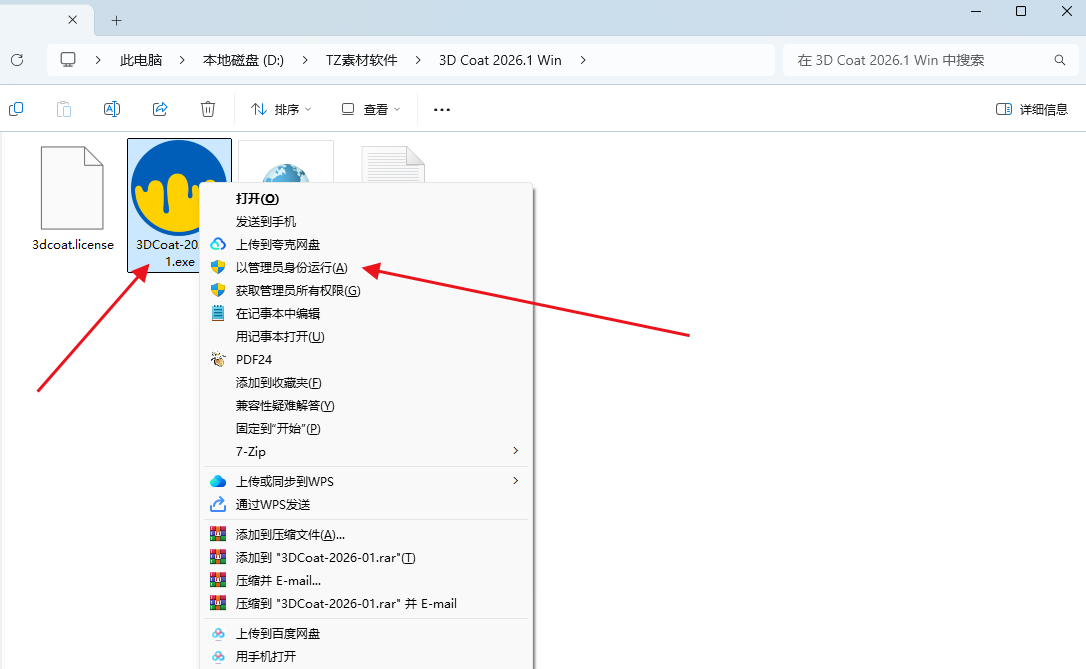This screenshot has width=1086, height=669.
Task: Expand the 7-Zip submenu
Action: 367,452
